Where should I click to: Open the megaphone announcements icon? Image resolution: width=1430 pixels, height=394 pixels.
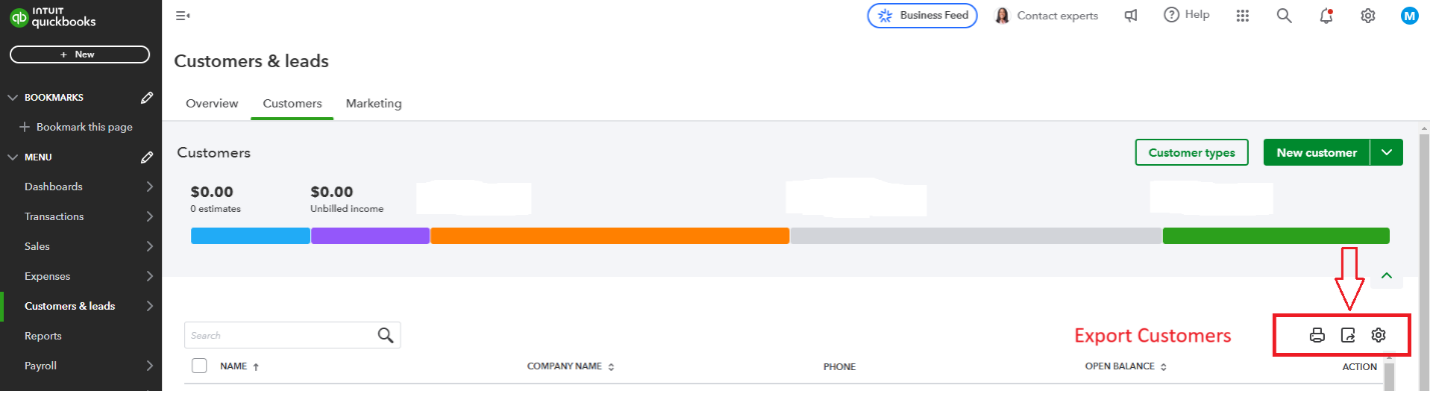(x=1131, y=15)
